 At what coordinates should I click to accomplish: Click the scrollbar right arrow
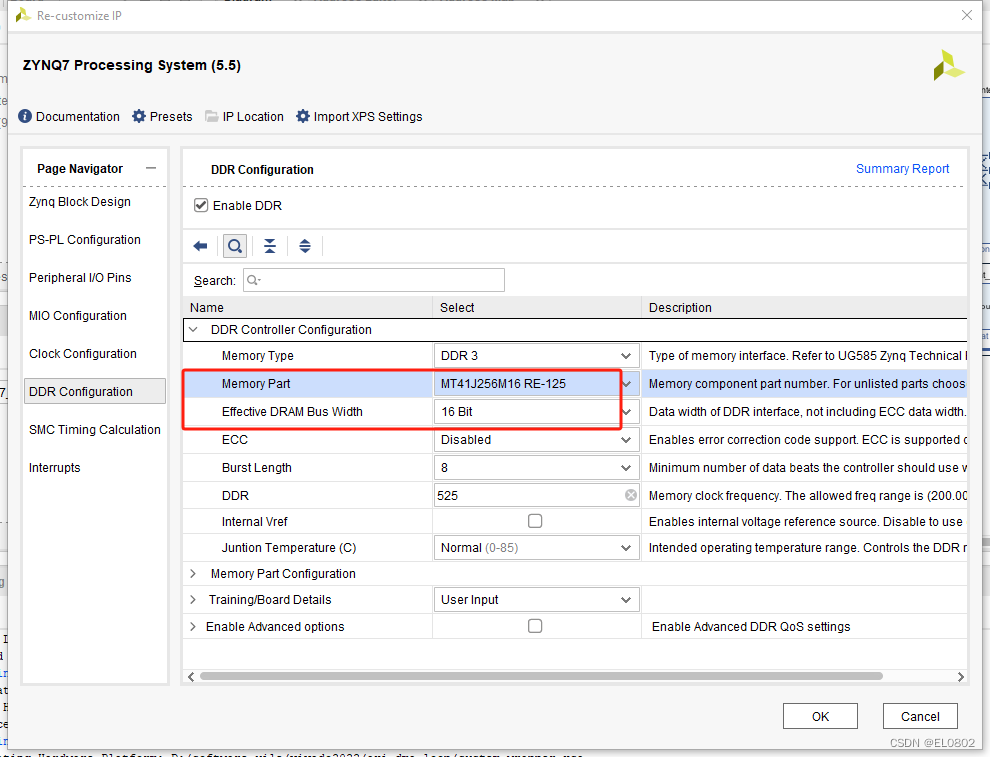(x=960, y=676)
